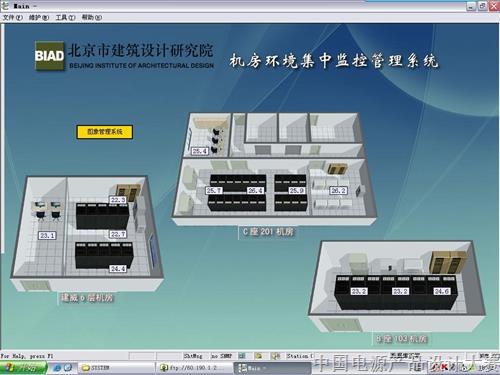The image size is (500, 375).
Task: Select the 建威 6 层机房 label
Action: (x=87, y=298)
